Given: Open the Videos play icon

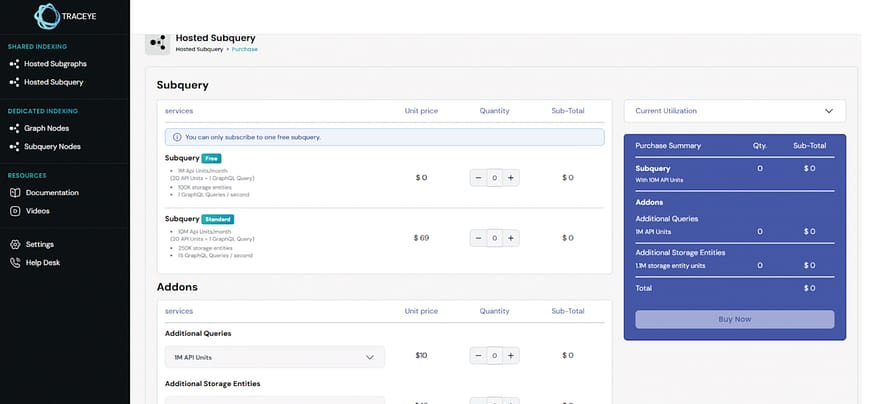Looking at the screenshot, I should (15, 211).
